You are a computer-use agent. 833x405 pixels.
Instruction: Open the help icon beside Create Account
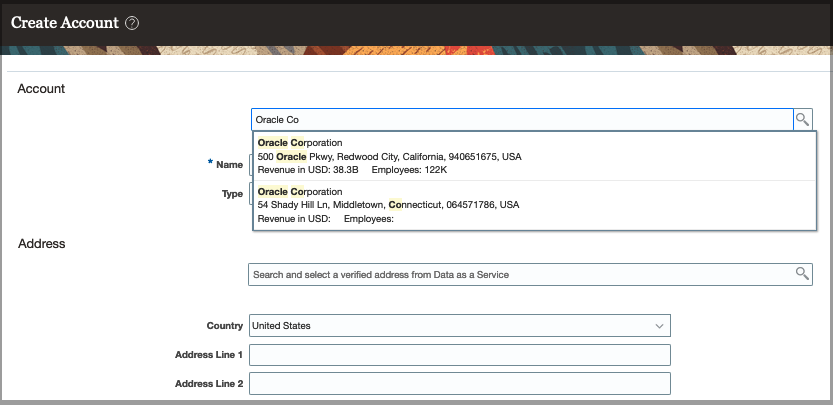(132, 23)
